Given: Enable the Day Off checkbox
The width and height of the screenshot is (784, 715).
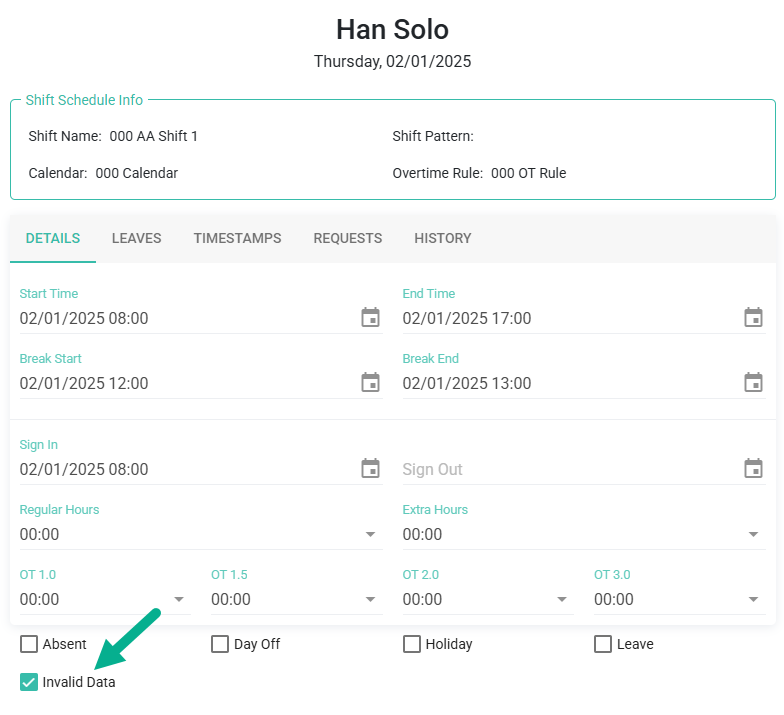Looking at the screenshot, I should pos(220,644).
